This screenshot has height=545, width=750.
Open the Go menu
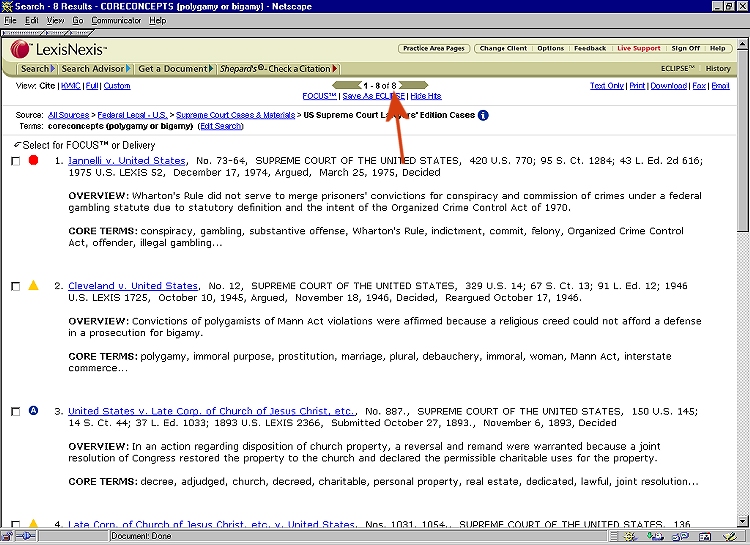77,21
